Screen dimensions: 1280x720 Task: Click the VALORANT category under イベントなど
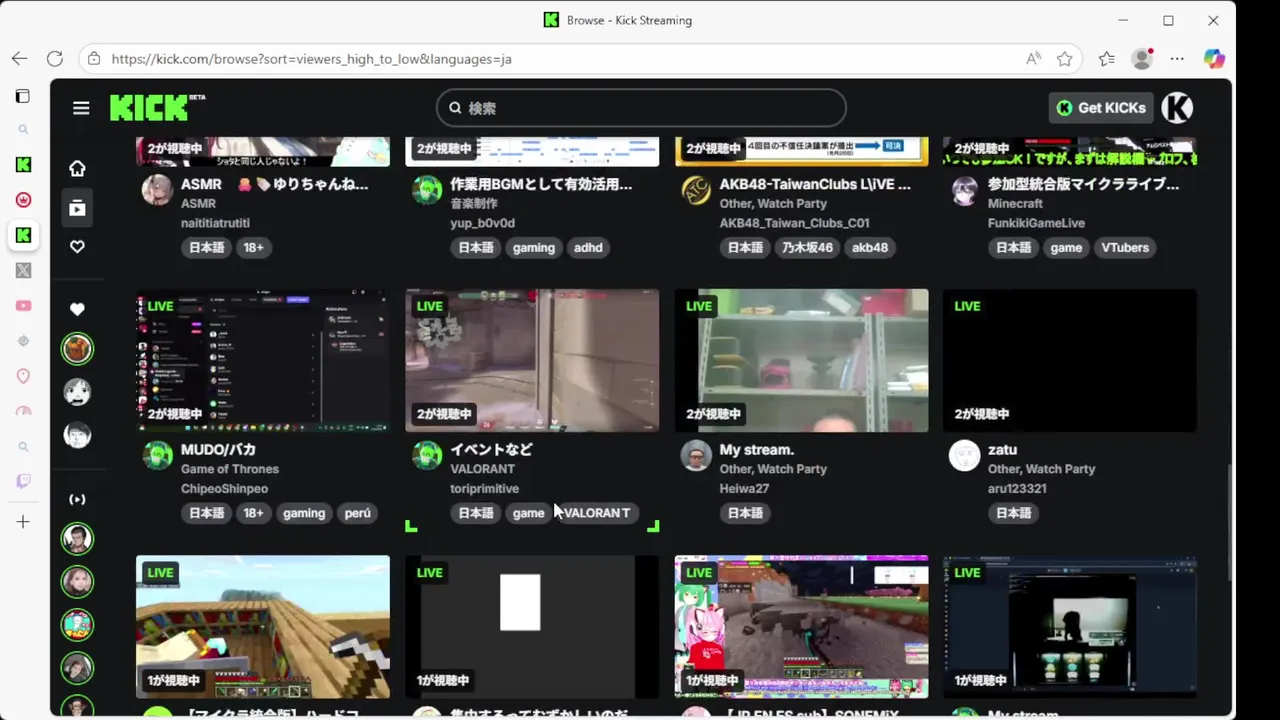click(482, 469)
